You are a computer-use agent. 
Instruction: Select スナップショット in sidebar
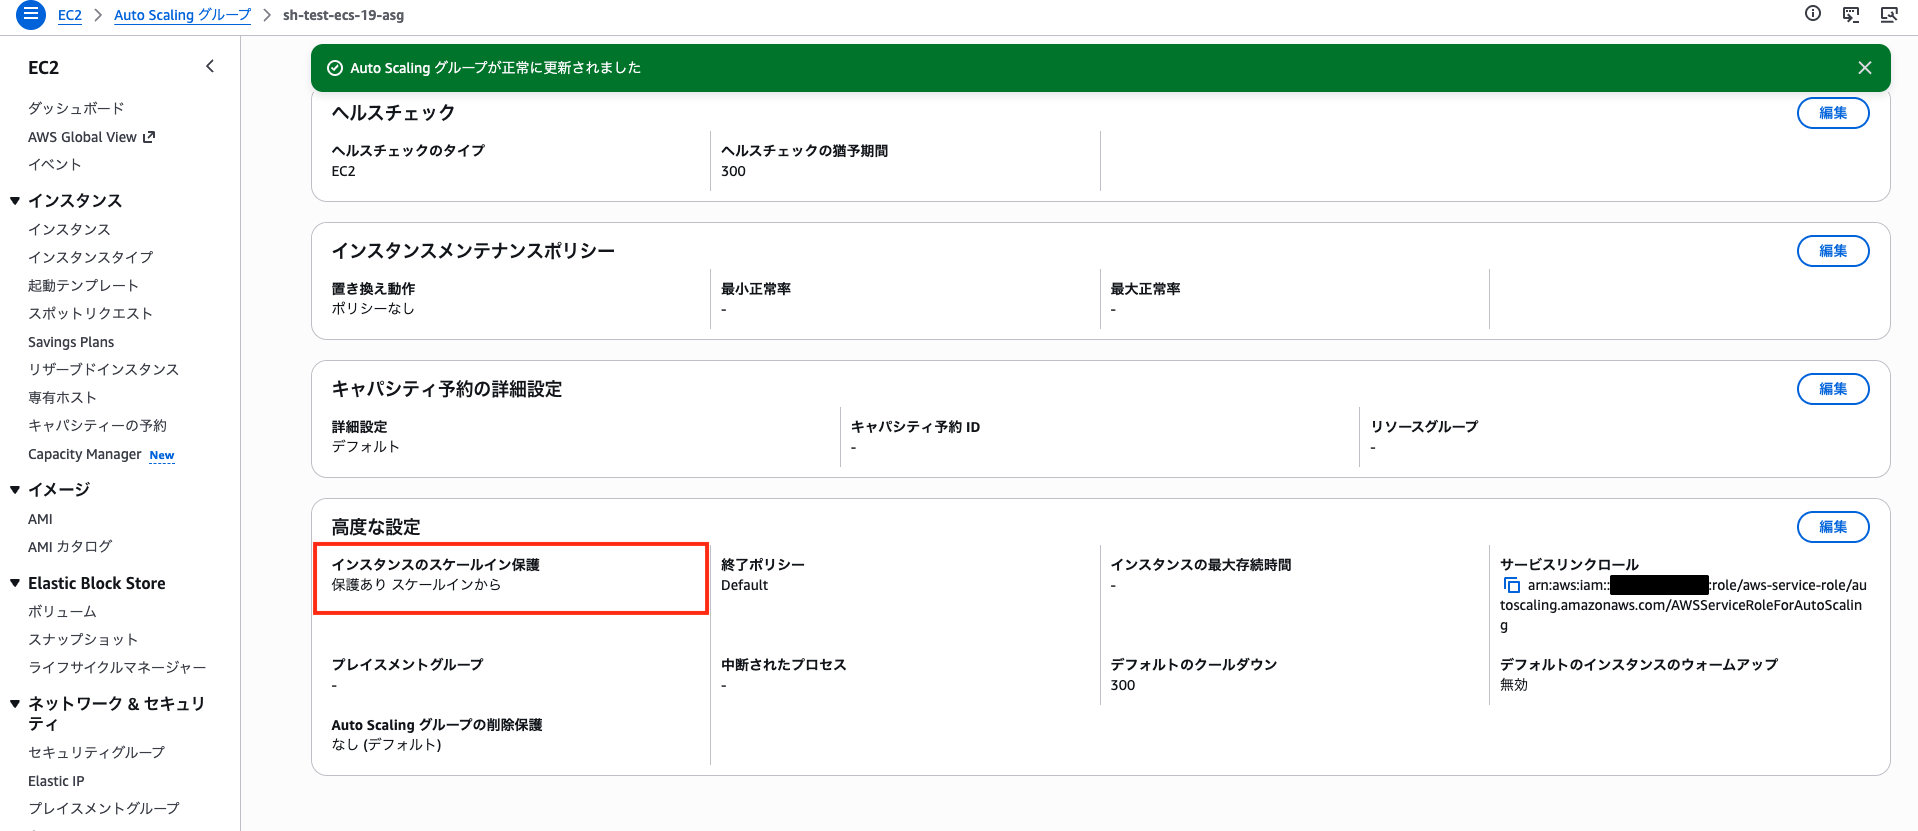[x=83, y=639]
